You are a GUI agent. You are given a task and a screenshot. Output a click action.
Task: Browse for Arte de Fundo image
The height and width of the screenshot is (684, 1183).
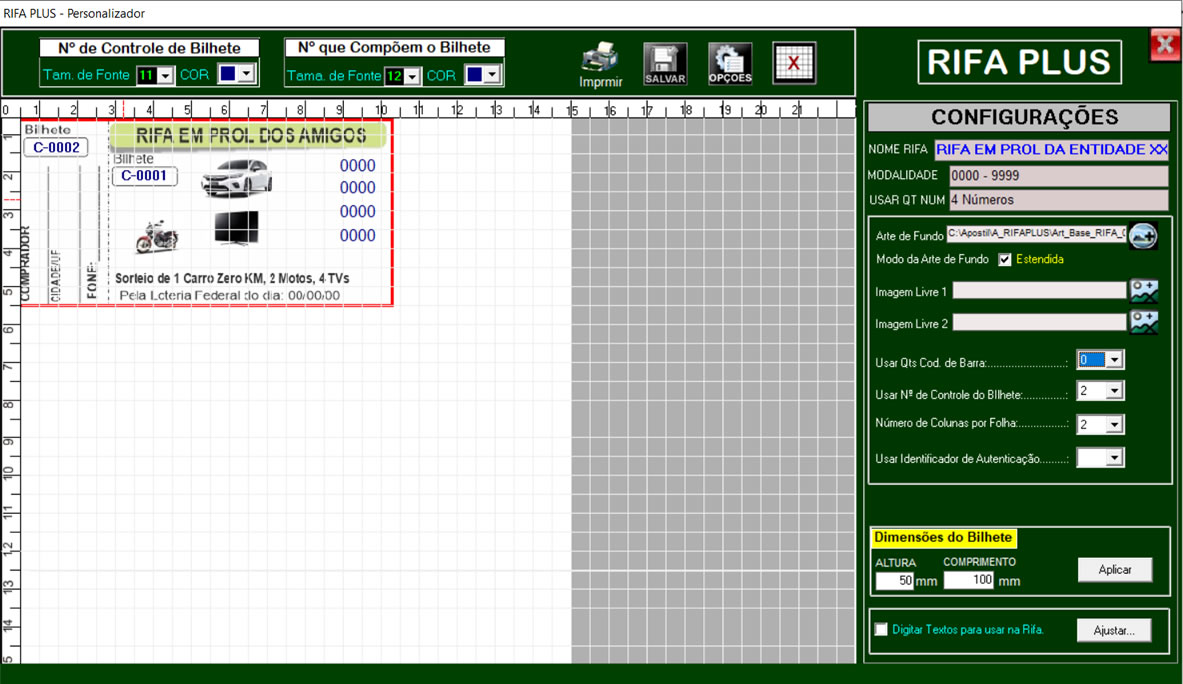(x=1143, y=236)
